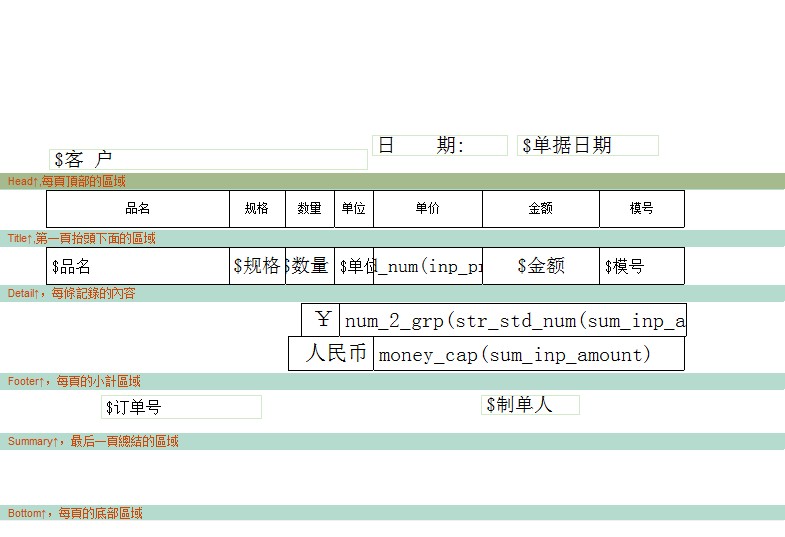Click the $金额 amount detail field
This screenshot has height=537, width=785.
click(541, 266)
